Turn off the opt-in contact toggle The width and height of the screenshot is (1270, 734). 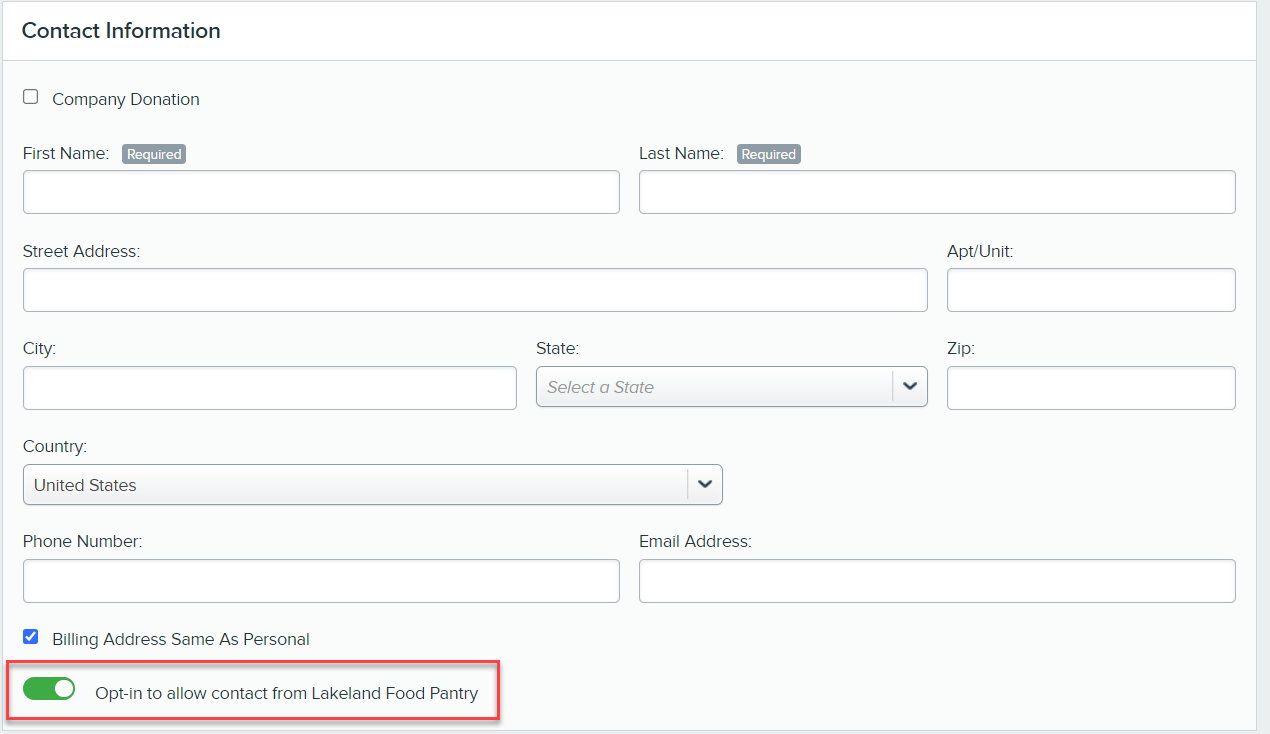point(49,689)
